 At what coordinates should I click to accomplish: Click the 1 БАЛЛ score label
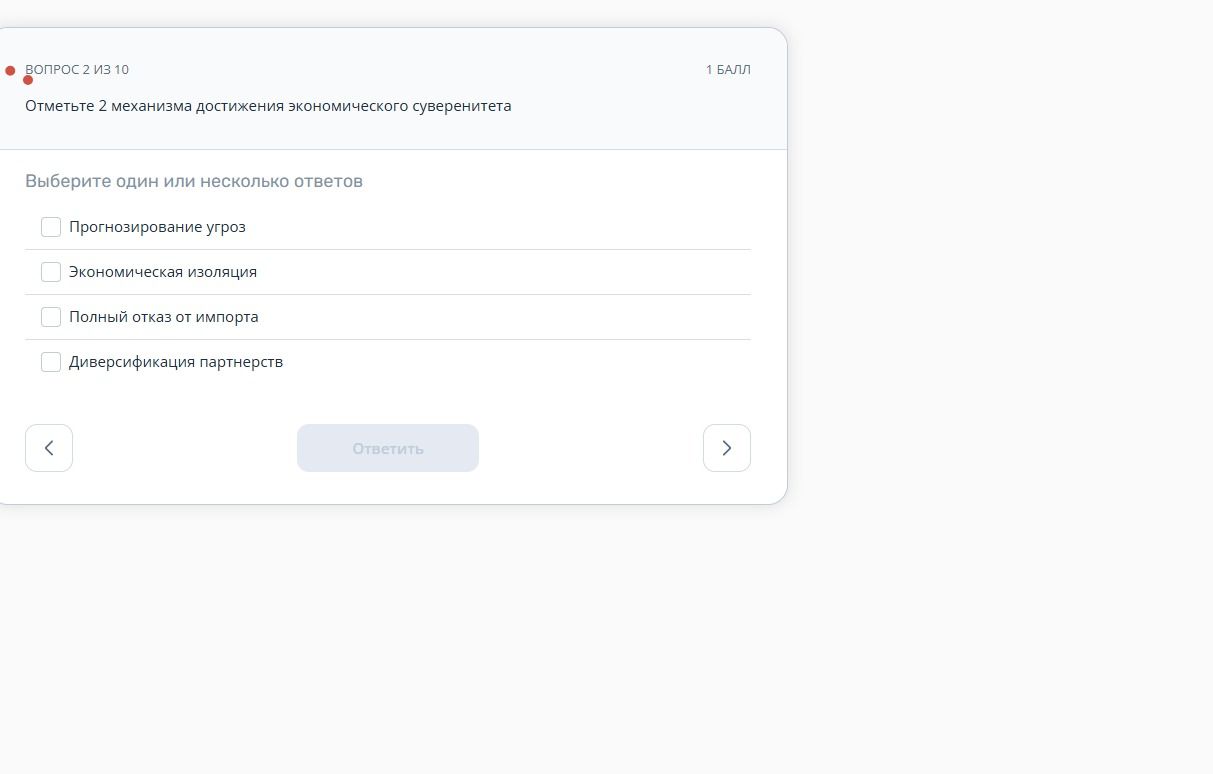(728, 70)
